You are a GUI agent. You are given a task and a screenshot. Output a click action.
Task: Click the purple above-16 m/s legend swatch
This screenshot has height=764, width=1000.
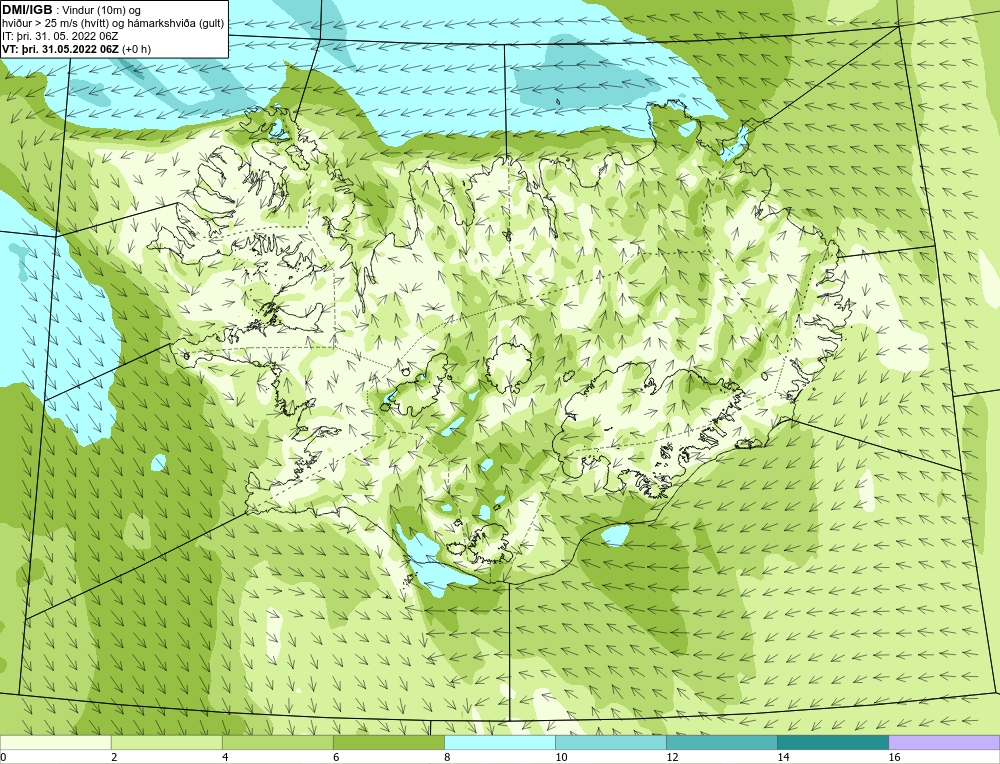[x=944, y=742]
